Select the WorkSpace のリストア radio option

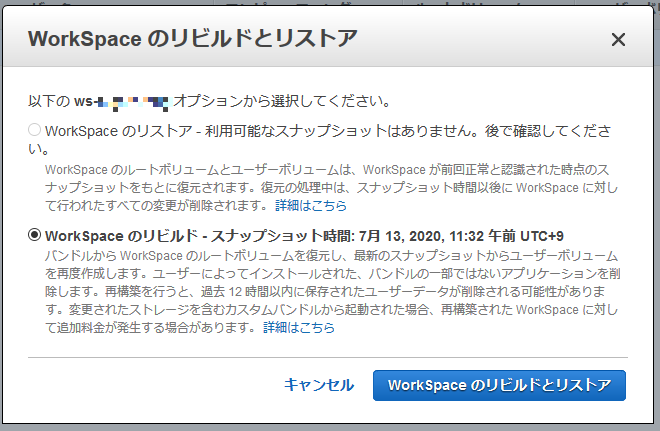(35, 130)
